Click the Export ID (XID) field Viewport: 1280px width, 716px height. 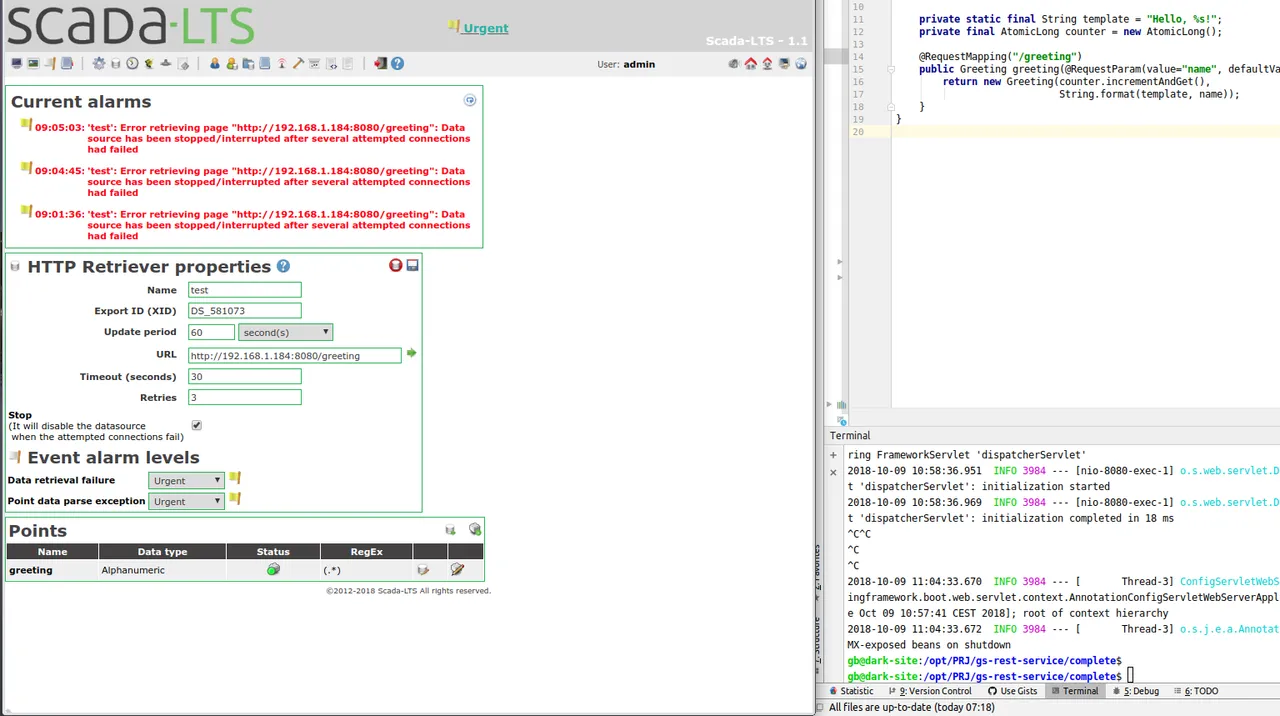click(244, 311)
